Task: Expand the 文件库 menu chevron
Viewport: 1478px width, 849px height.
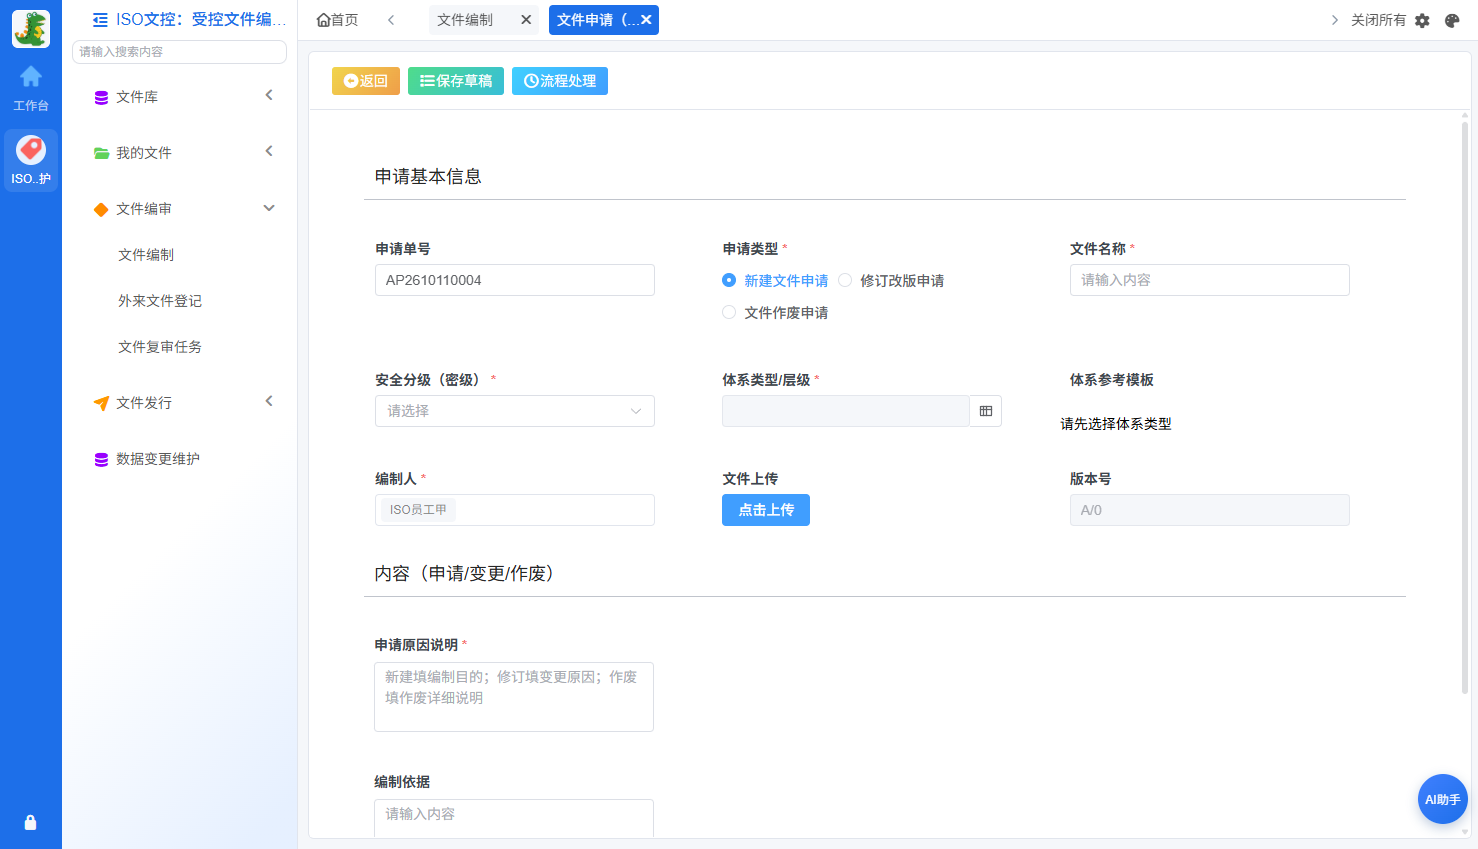Action: [x=269, y=96]
